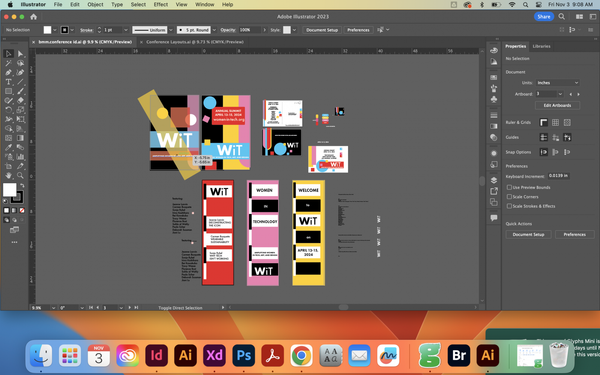600x375 pixels.
Task: Open the Layers panel icon
Action: 494,180
